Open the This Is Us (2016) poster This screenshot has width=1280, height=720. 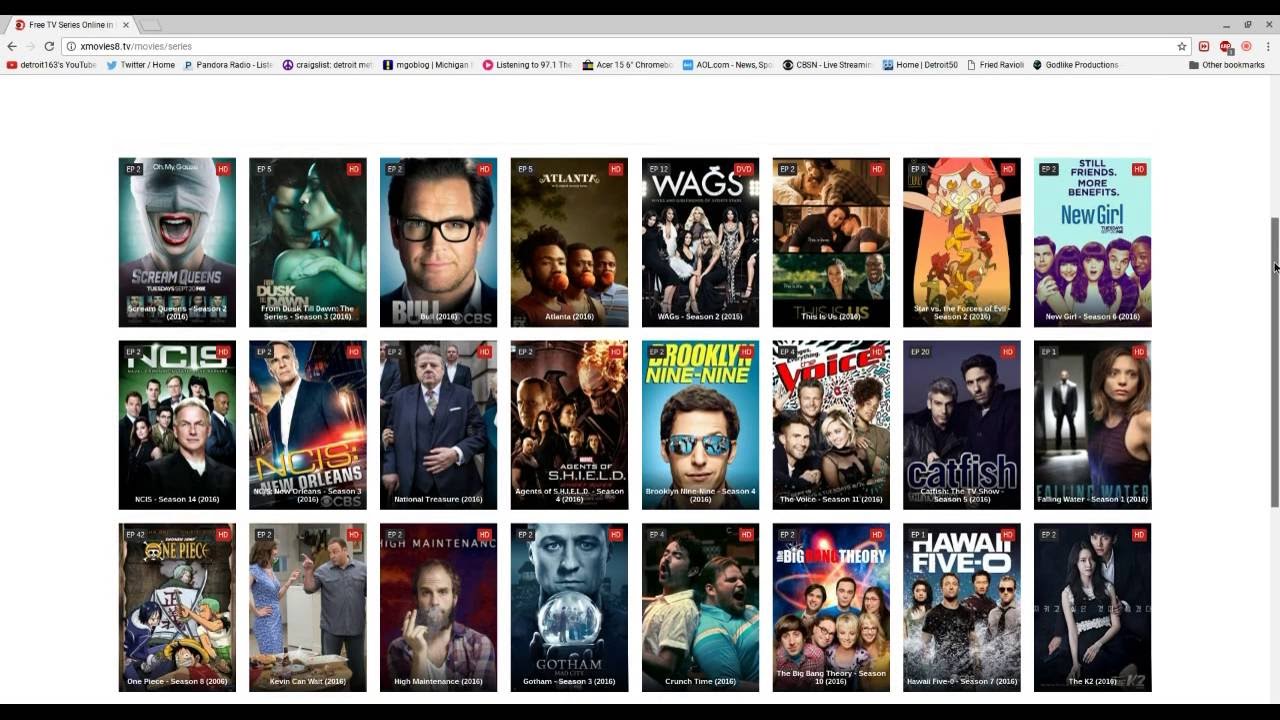pos(831,242)
